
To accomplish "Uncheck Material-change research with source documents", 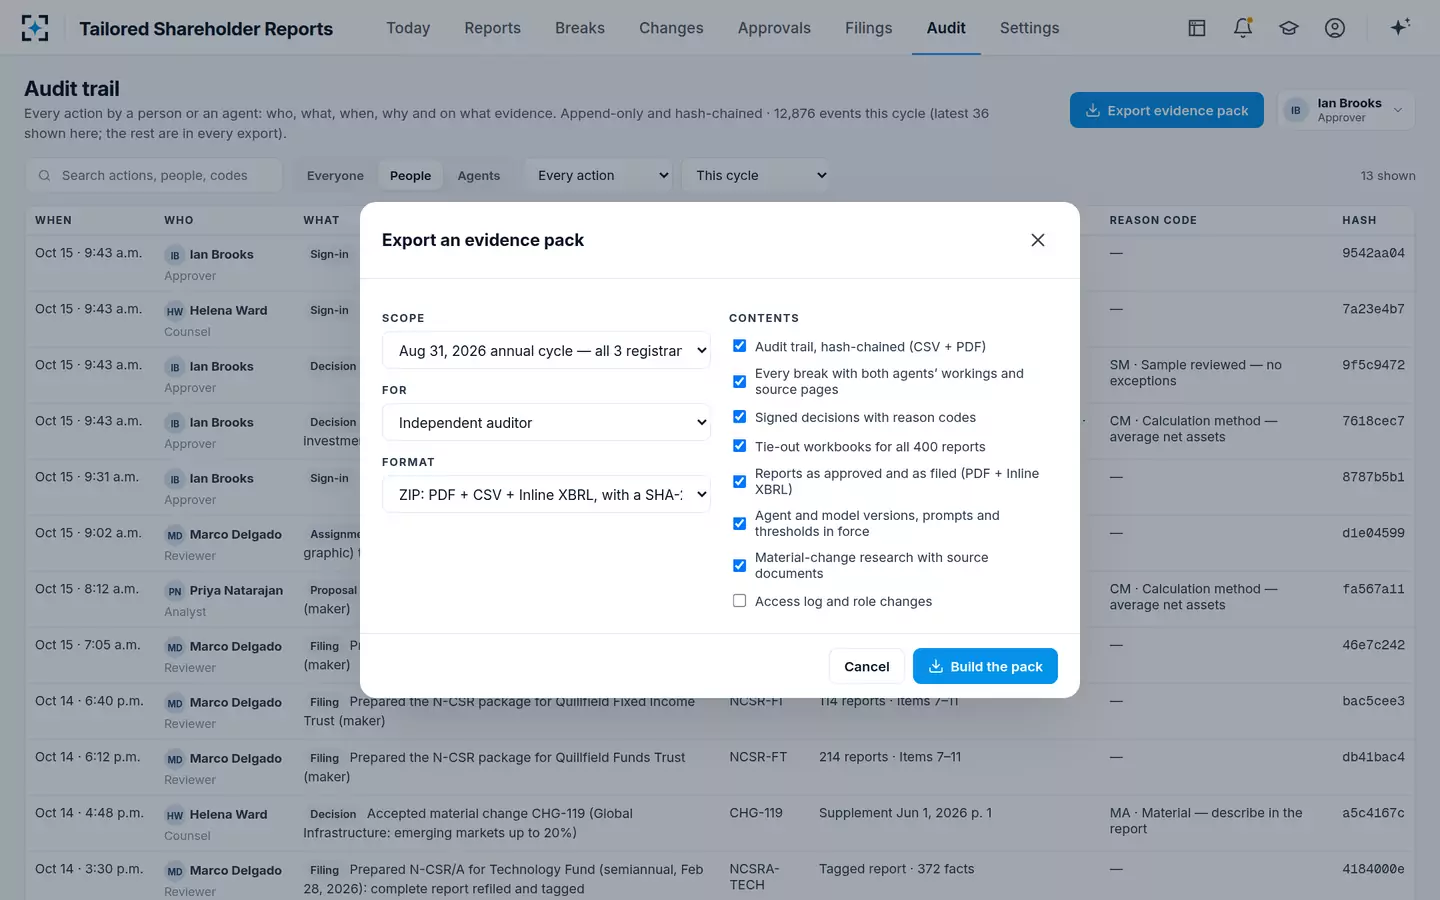I will coord(739,565).
